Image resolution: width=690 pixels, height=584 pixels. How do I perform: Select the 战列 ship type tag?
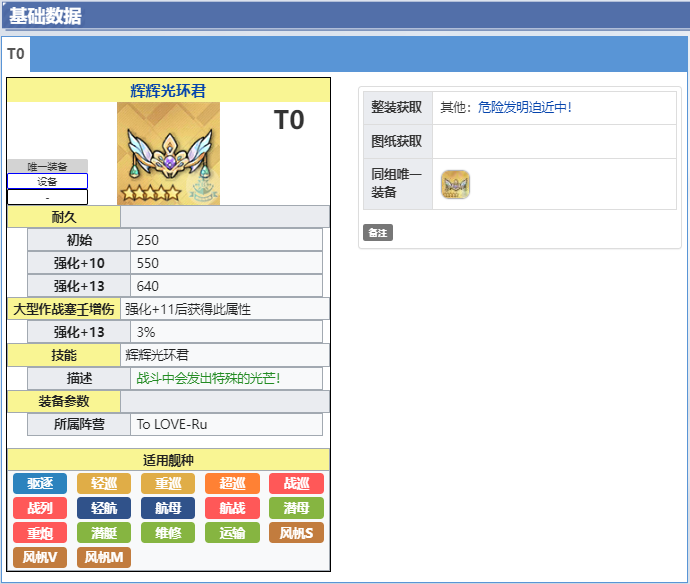pos(40,508)
